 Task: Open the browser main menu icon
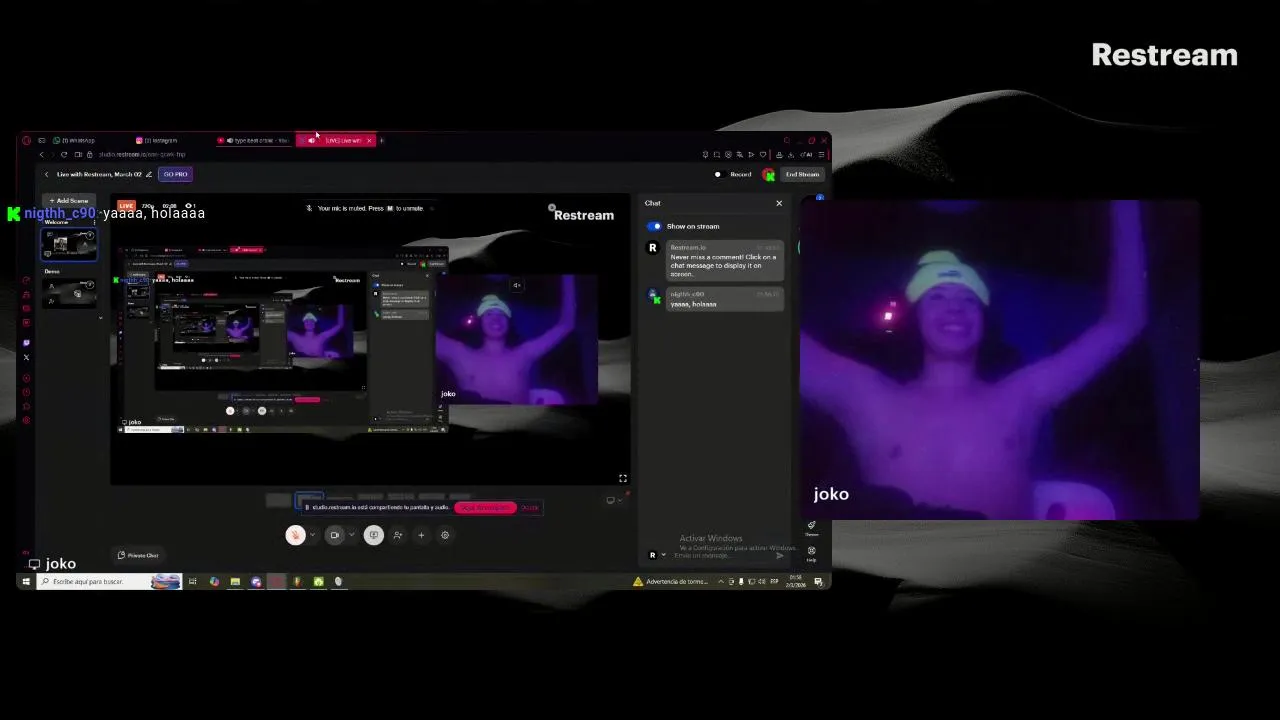click(x=822, y=154)
